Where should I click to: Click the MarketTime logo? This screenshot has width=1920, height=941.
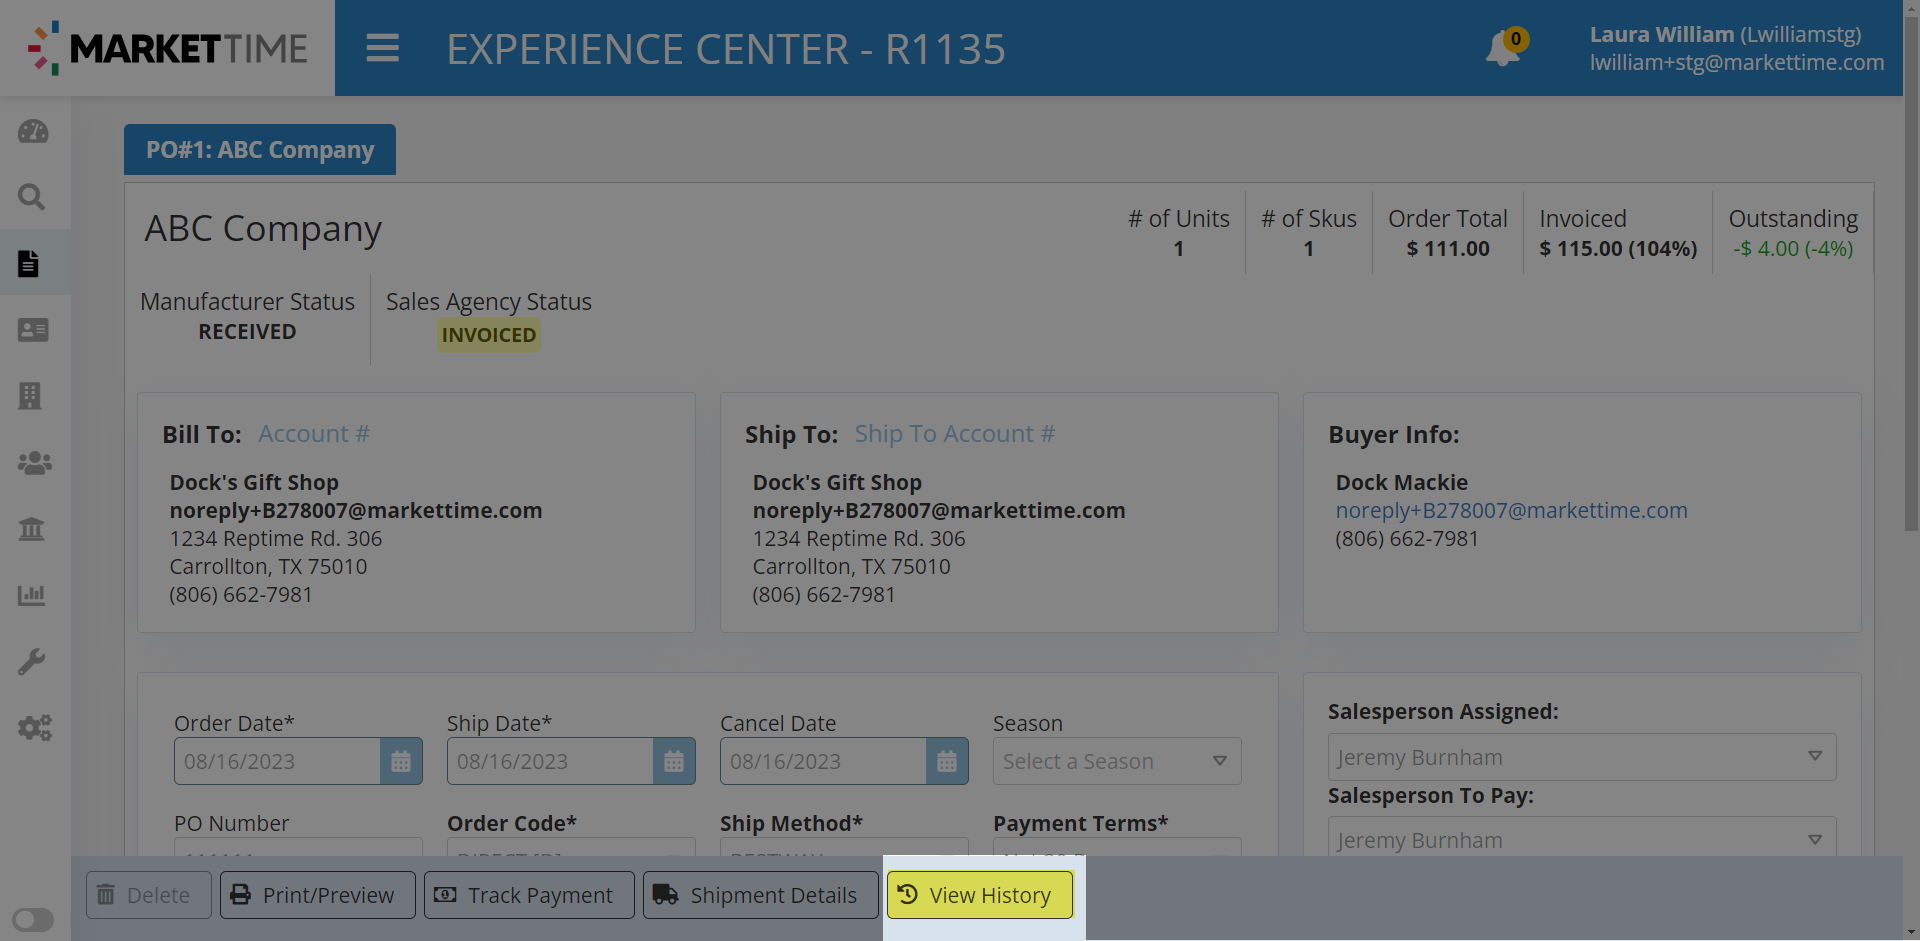tap(167, 48)
